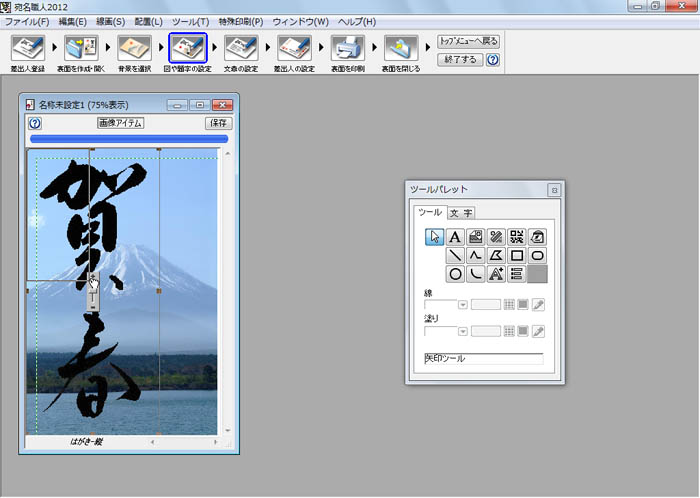Click the 文章の設定 step icon
The image size is (700, 498).
(x=239, y=47)
